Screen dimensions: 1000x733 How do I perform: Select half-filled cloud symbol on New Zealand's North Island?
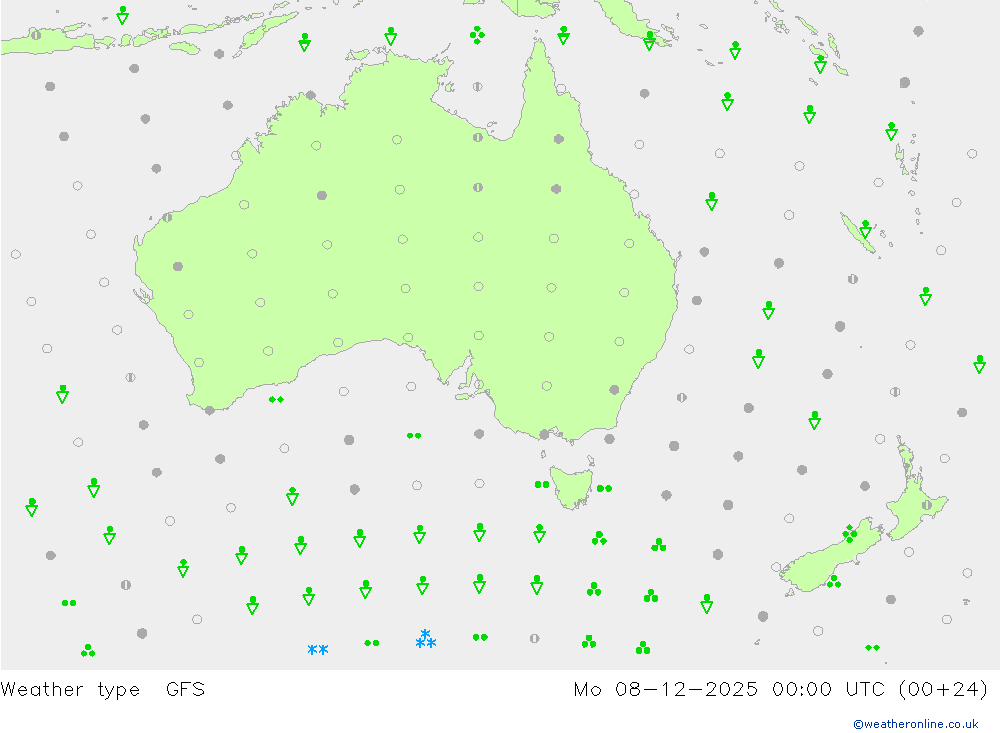pos(927,505)
